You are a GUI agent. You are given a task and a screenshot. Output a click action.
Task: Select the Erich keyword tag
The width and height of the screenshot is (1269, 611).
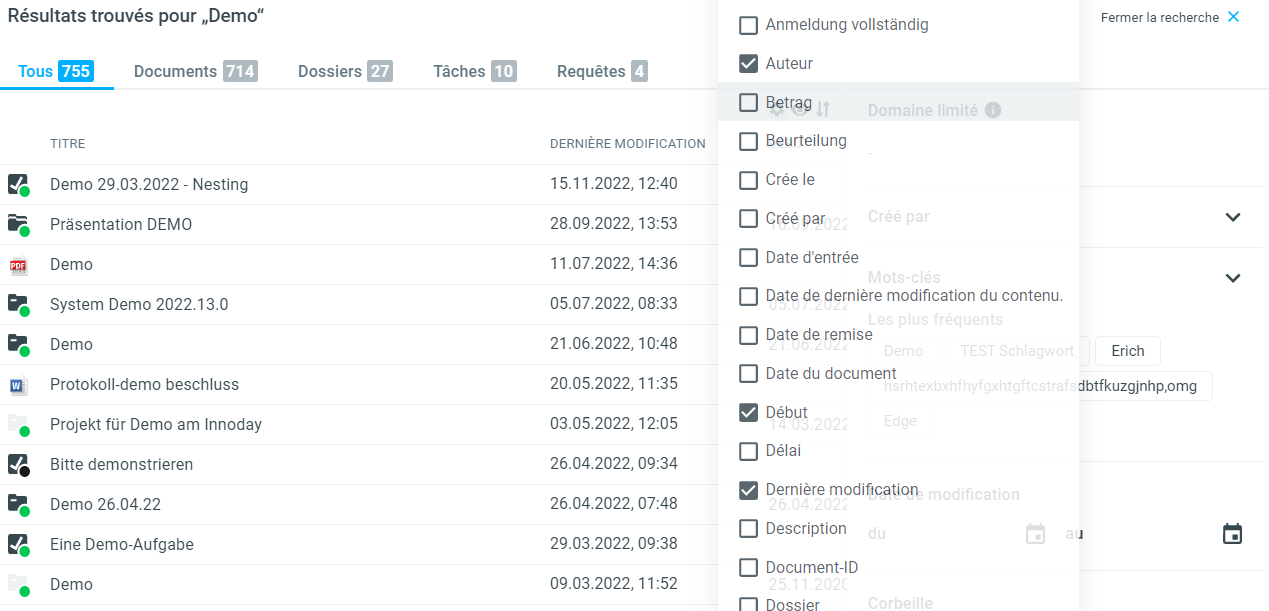1127,351
